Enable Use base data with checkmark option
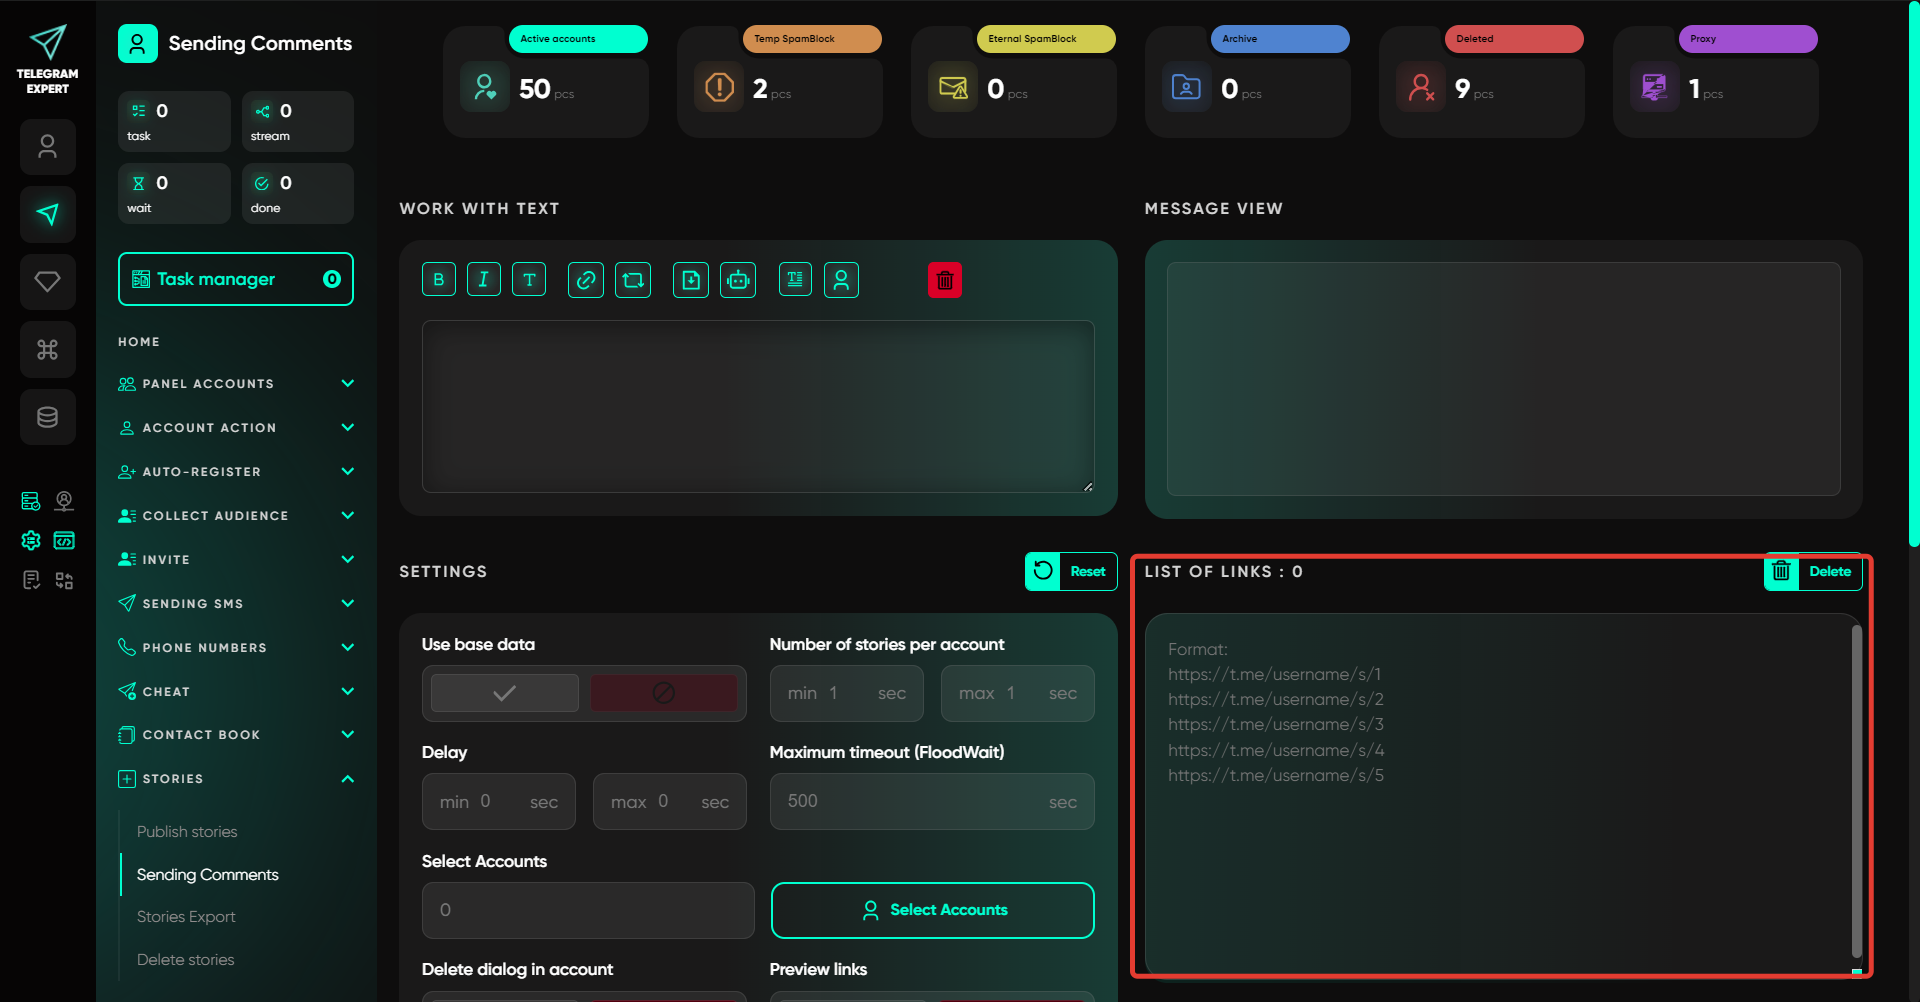Screen dimensions: 1920x1002 pos(505,693)
